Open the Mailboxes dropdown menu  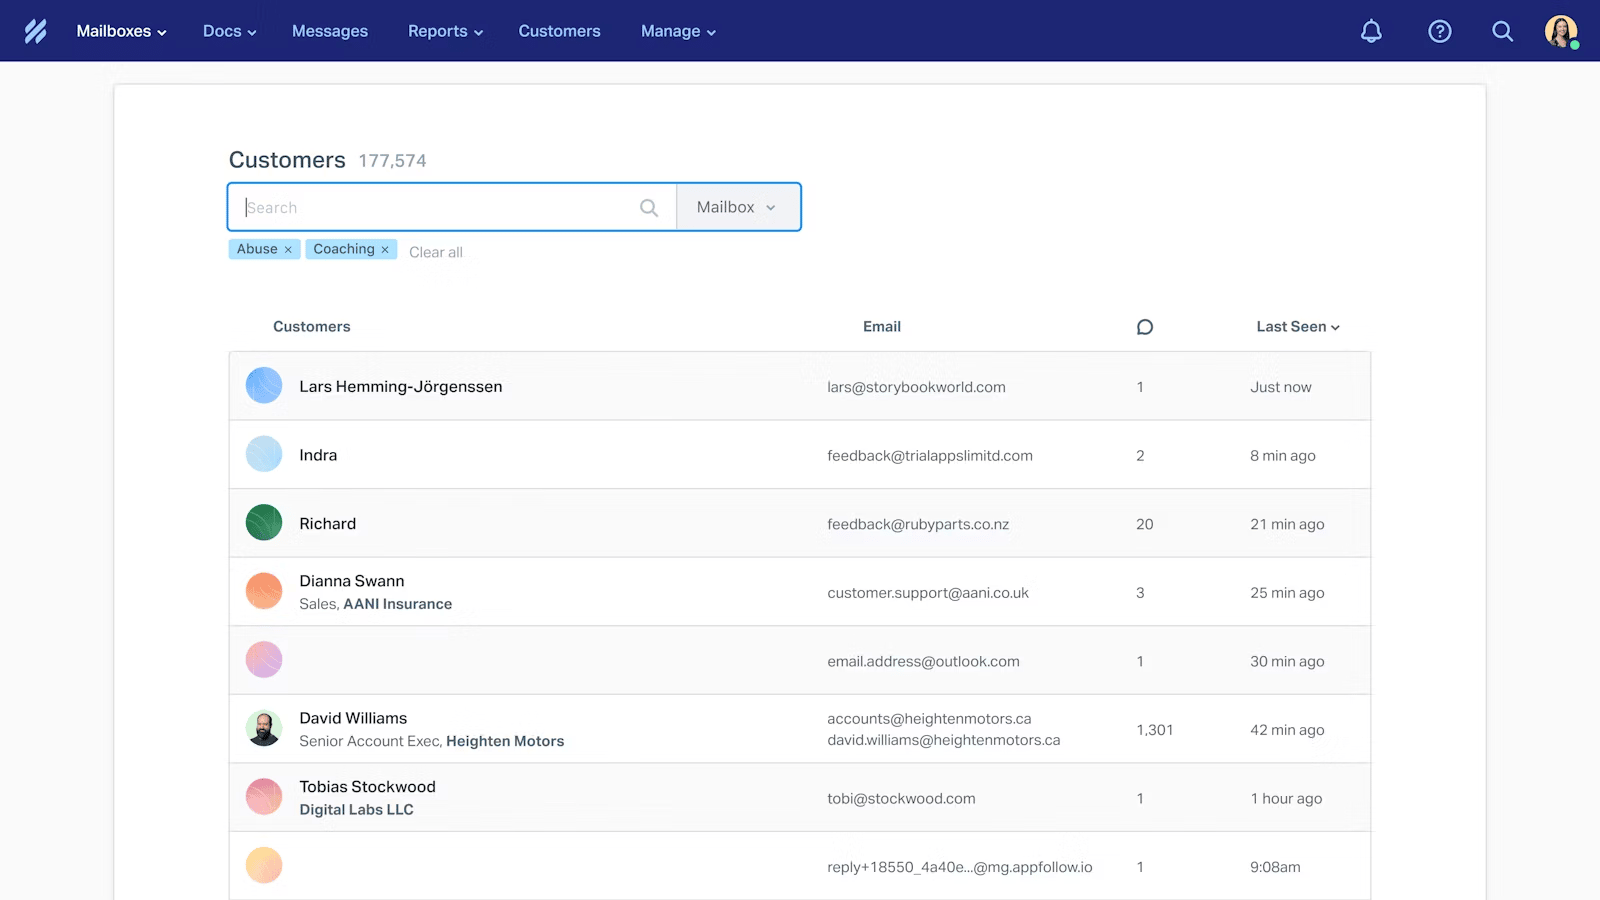point(121,31)
